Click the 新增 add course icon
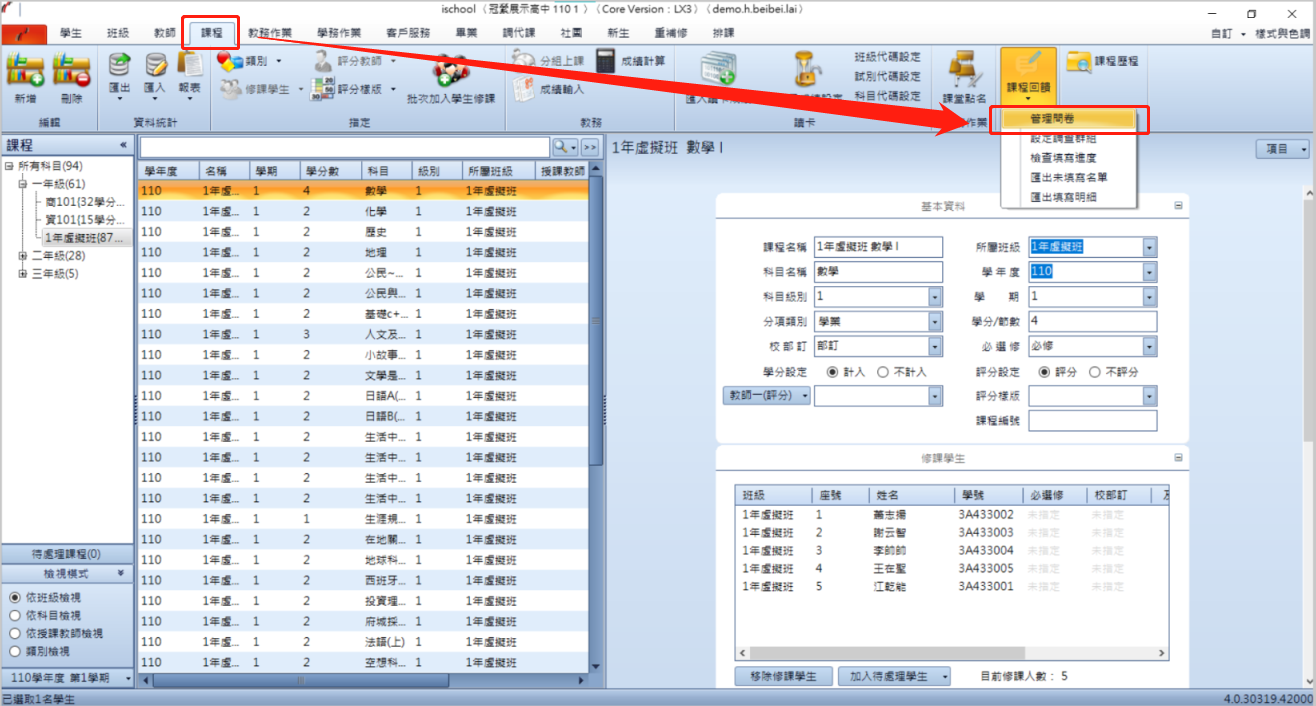 pos(25,70)
